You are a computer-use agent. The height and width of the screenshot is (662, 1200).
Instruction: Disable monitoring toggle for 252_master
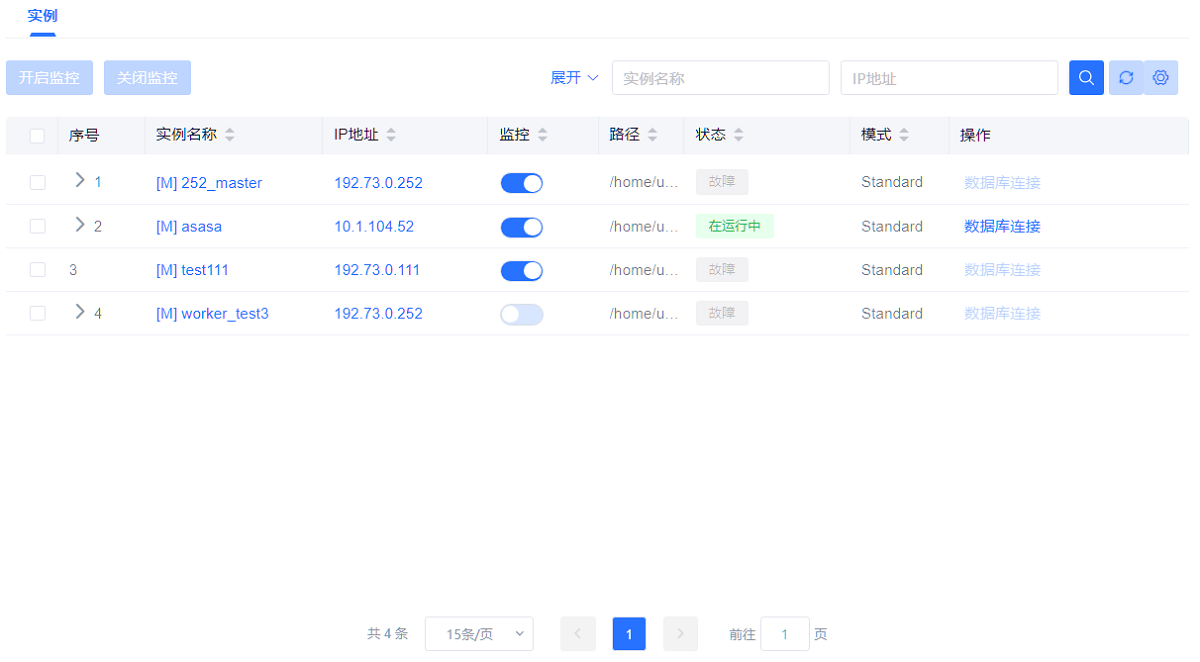click(x=521, y=183)
